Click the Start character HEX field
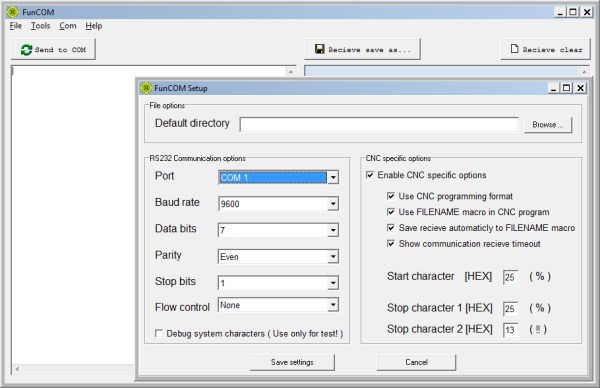This screenshot has height=388, width=600. (x=510, y=277)
